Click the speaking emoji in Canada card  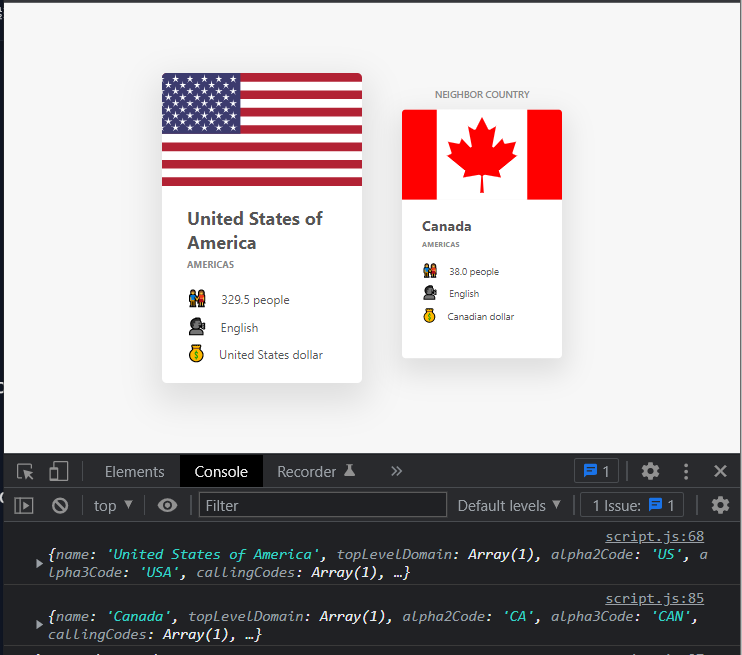tap(429, 292)
